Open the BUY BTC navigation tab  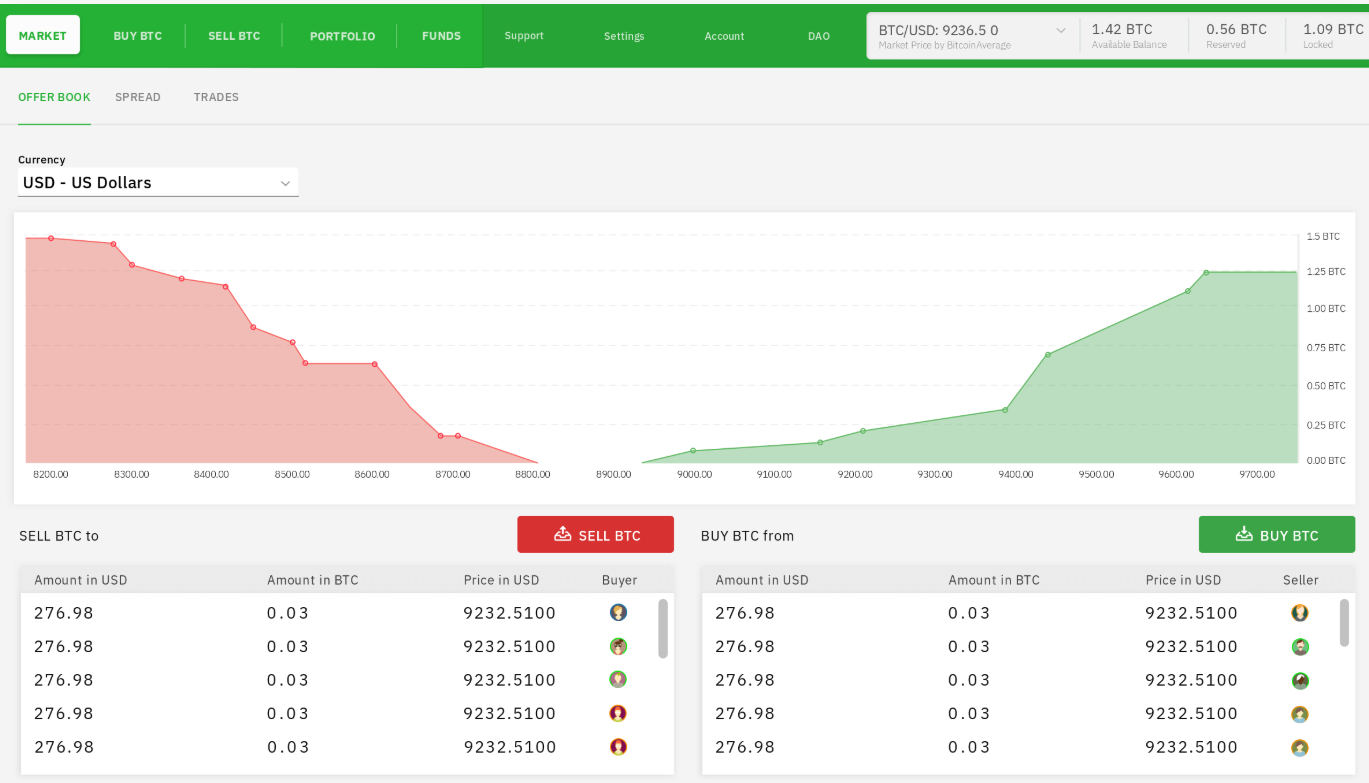pos(138,36)
